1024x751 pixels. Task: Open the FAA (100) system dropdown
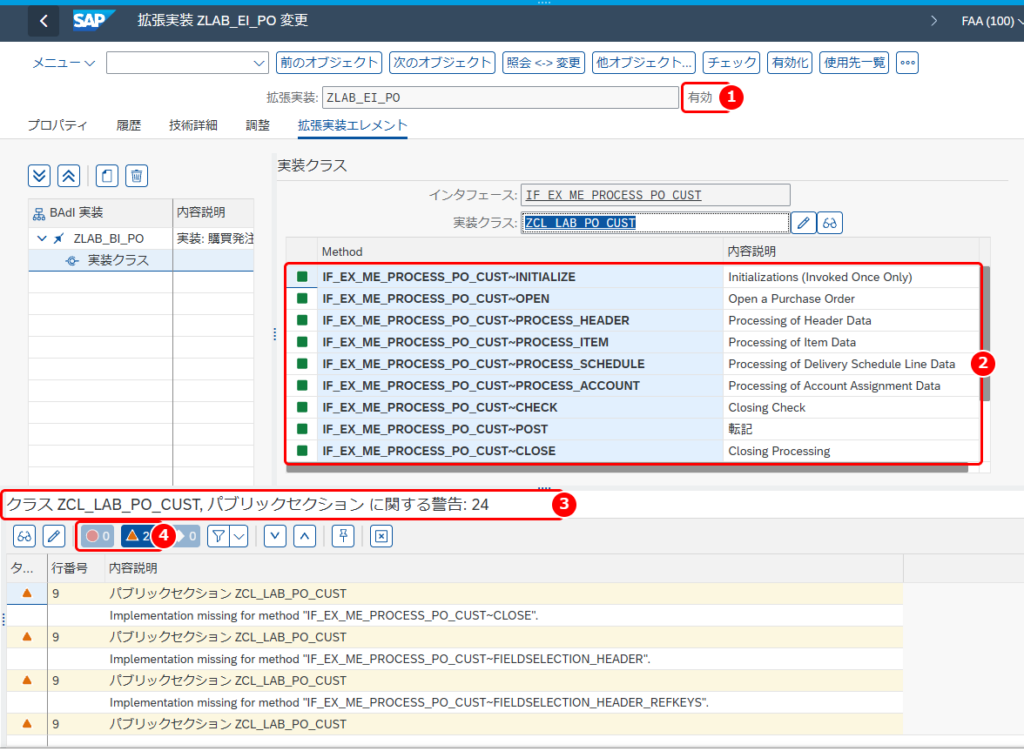click(991, 21)
